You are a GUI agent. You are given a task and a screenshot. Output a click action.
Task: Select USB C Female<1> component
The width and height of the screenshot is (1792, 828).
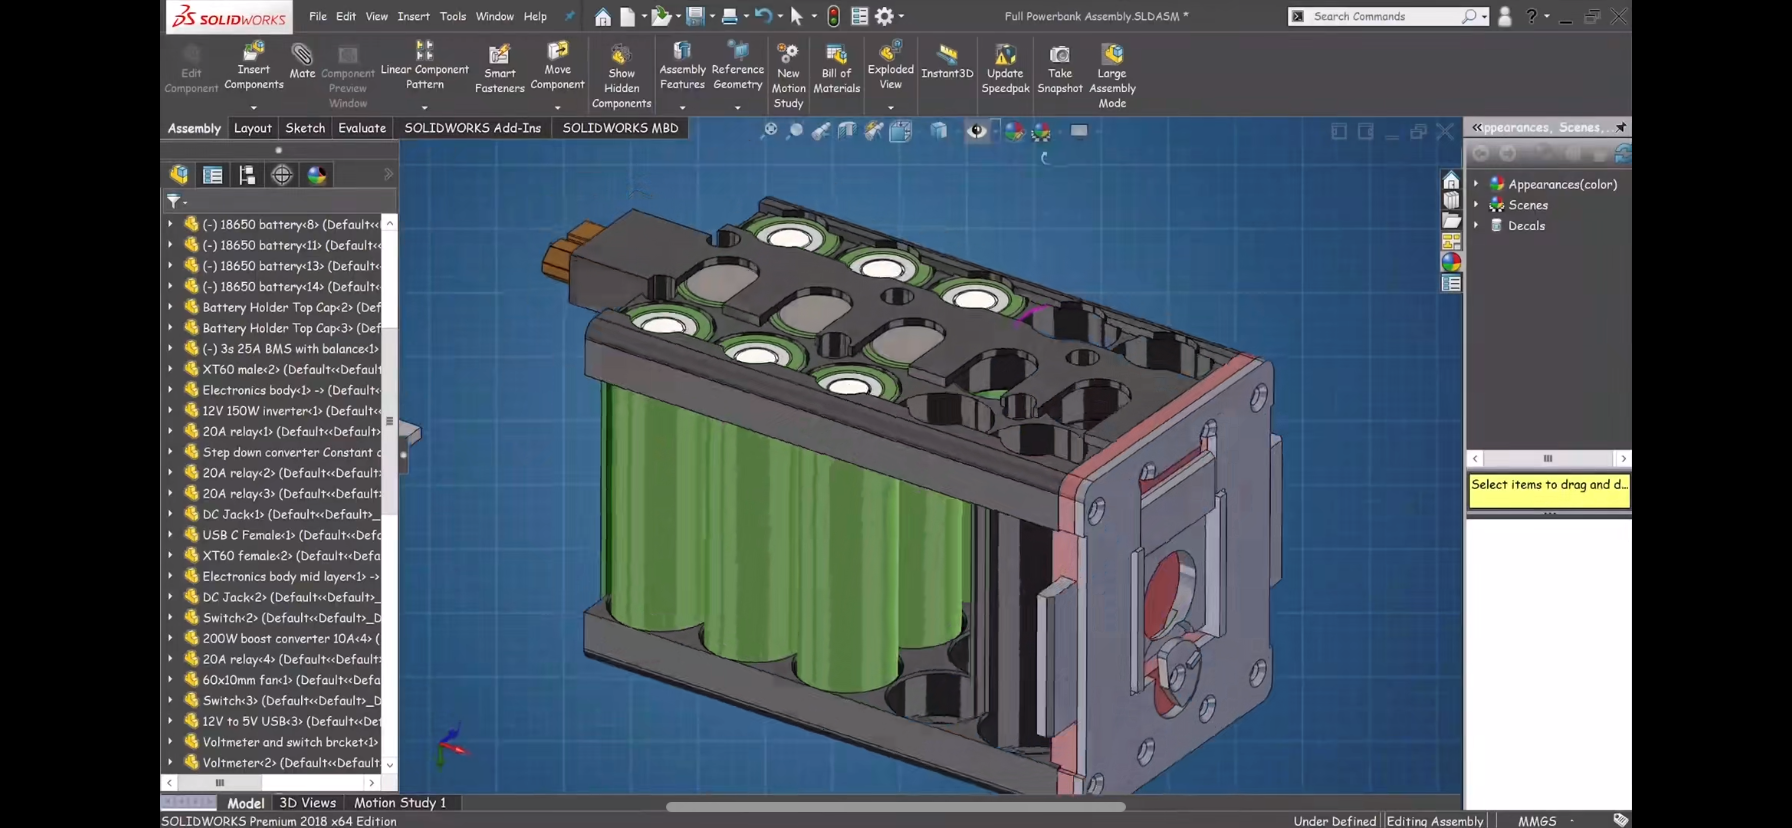click(282, 535)
